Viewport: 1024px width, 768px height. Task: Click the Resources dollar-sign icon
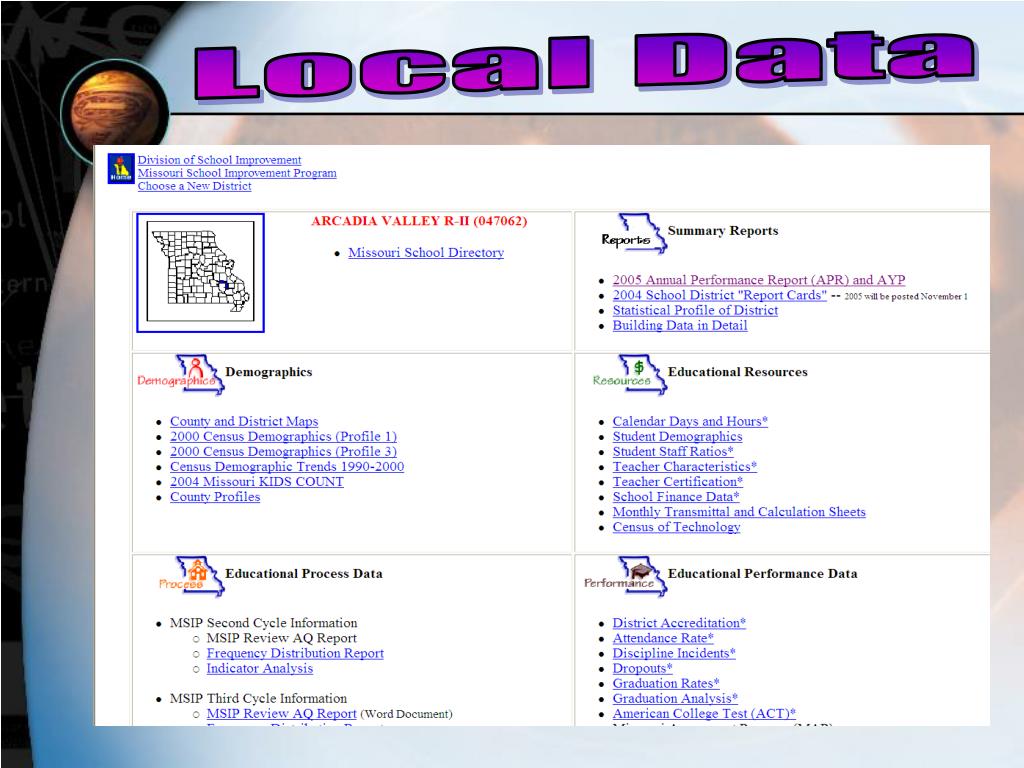tap(629, 375)
